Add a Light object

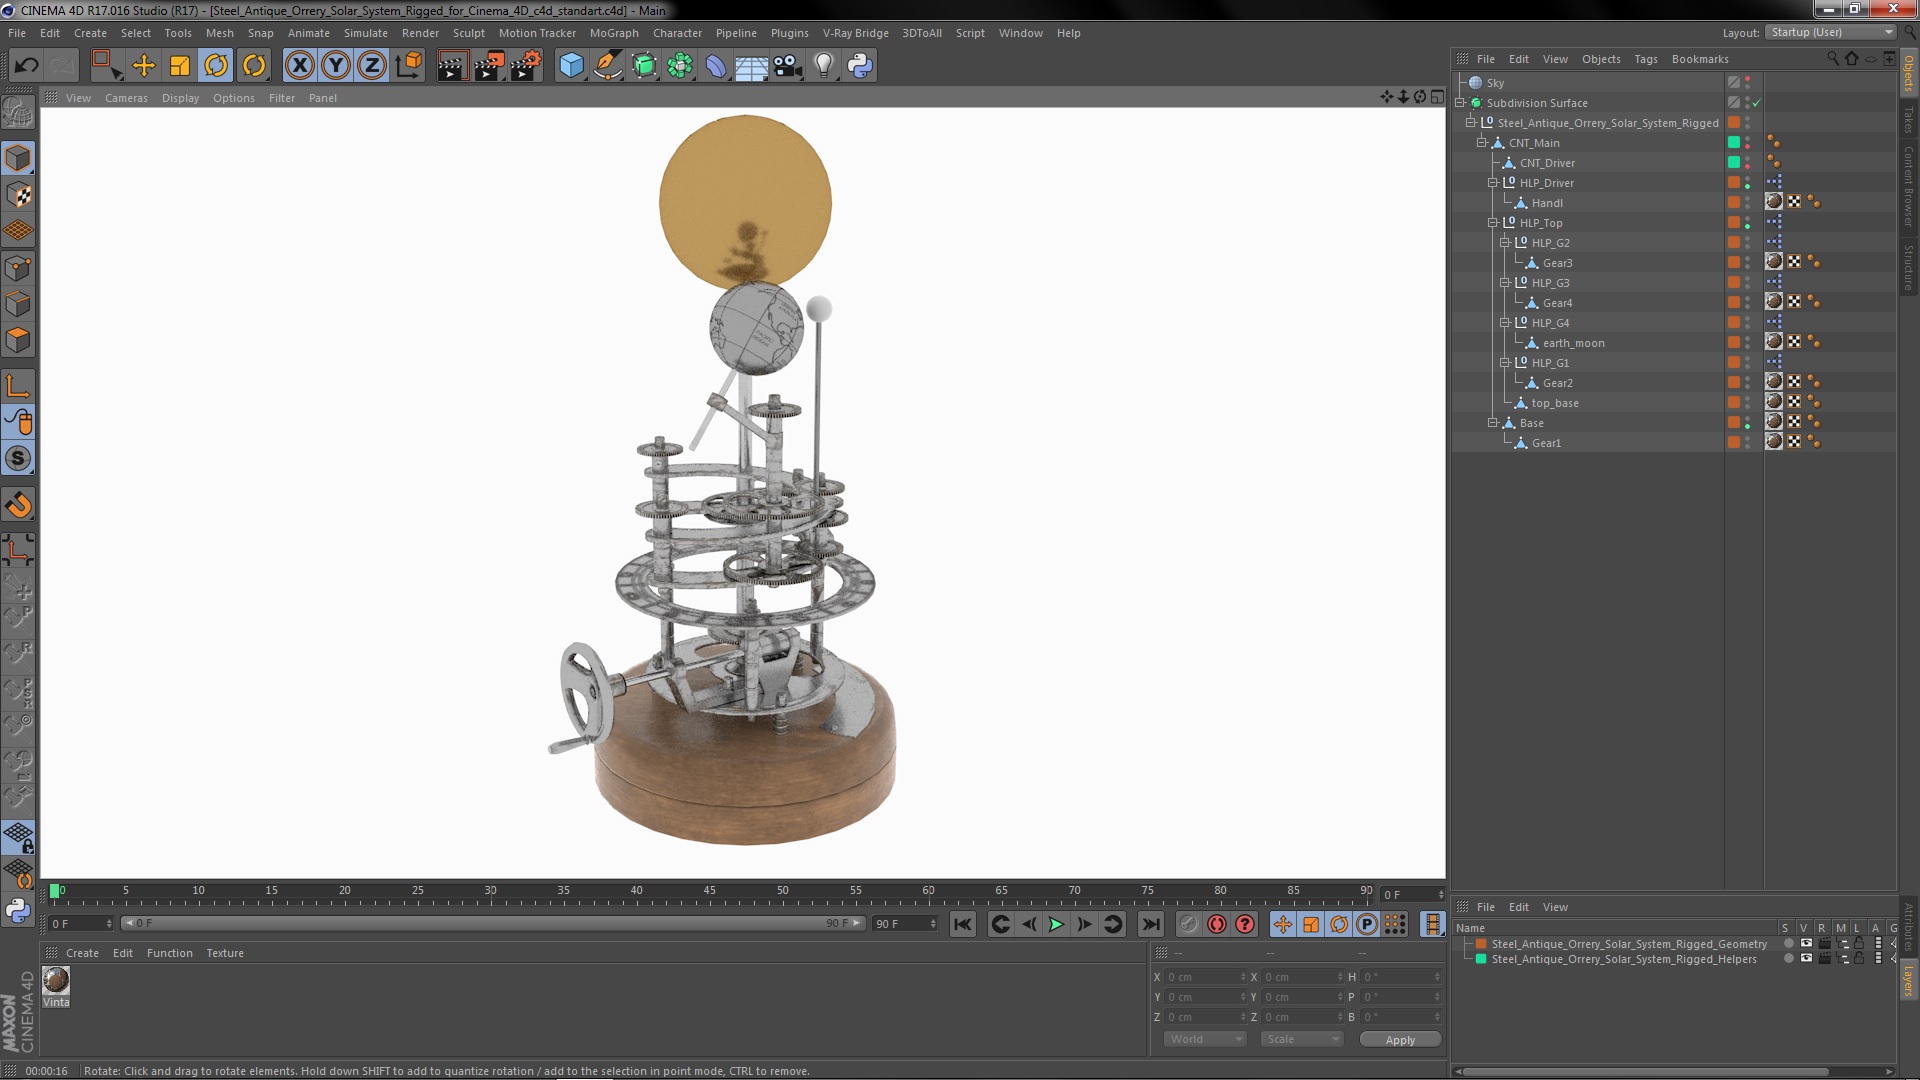click(824, 66)
